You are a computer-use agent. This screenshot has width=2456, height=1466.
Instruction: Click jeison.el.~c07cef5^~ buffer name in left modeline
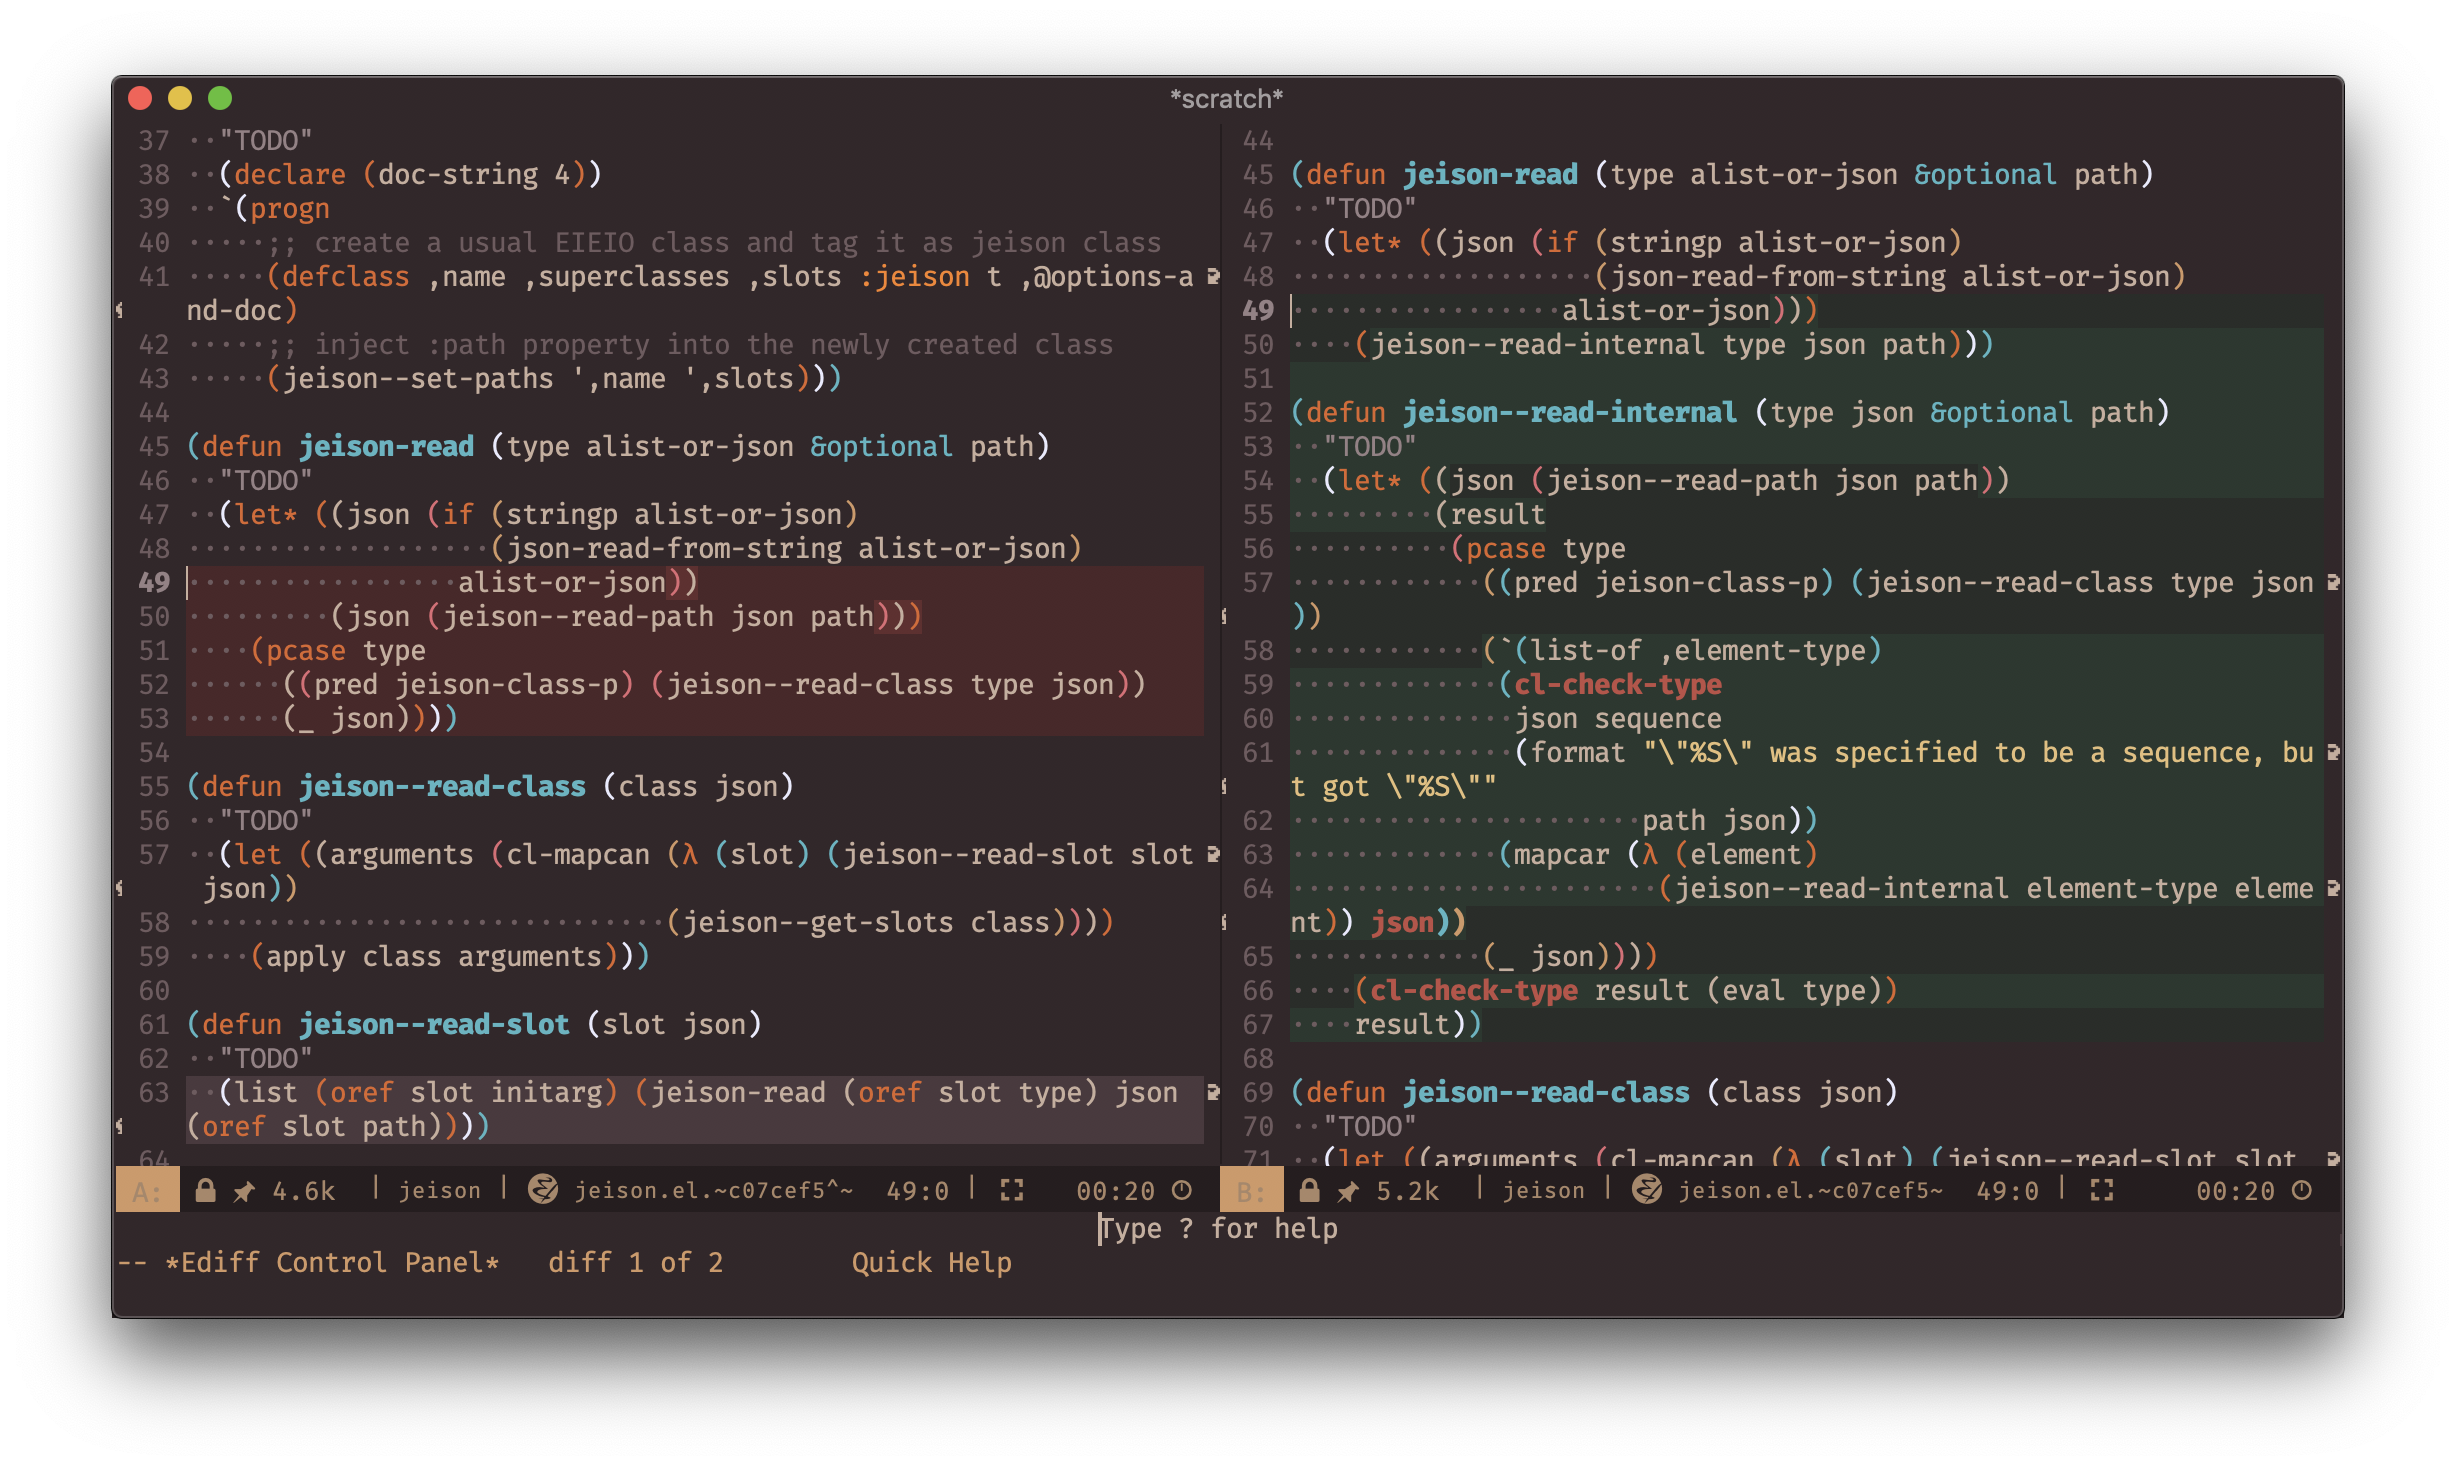(713, 1190)
